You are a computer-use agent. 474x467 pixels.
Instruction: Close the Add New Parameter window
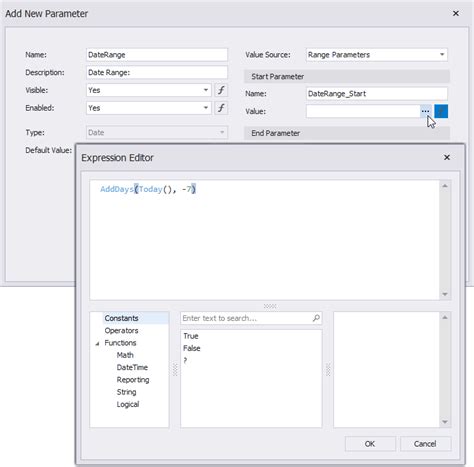pos(456,13)
